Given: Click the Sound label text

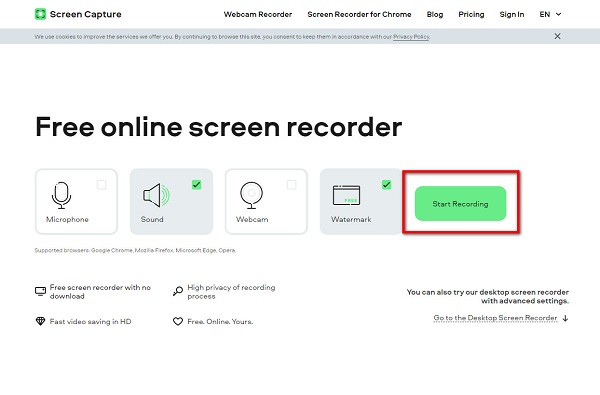Looking at the screenshot, I should tap(152, 219).
